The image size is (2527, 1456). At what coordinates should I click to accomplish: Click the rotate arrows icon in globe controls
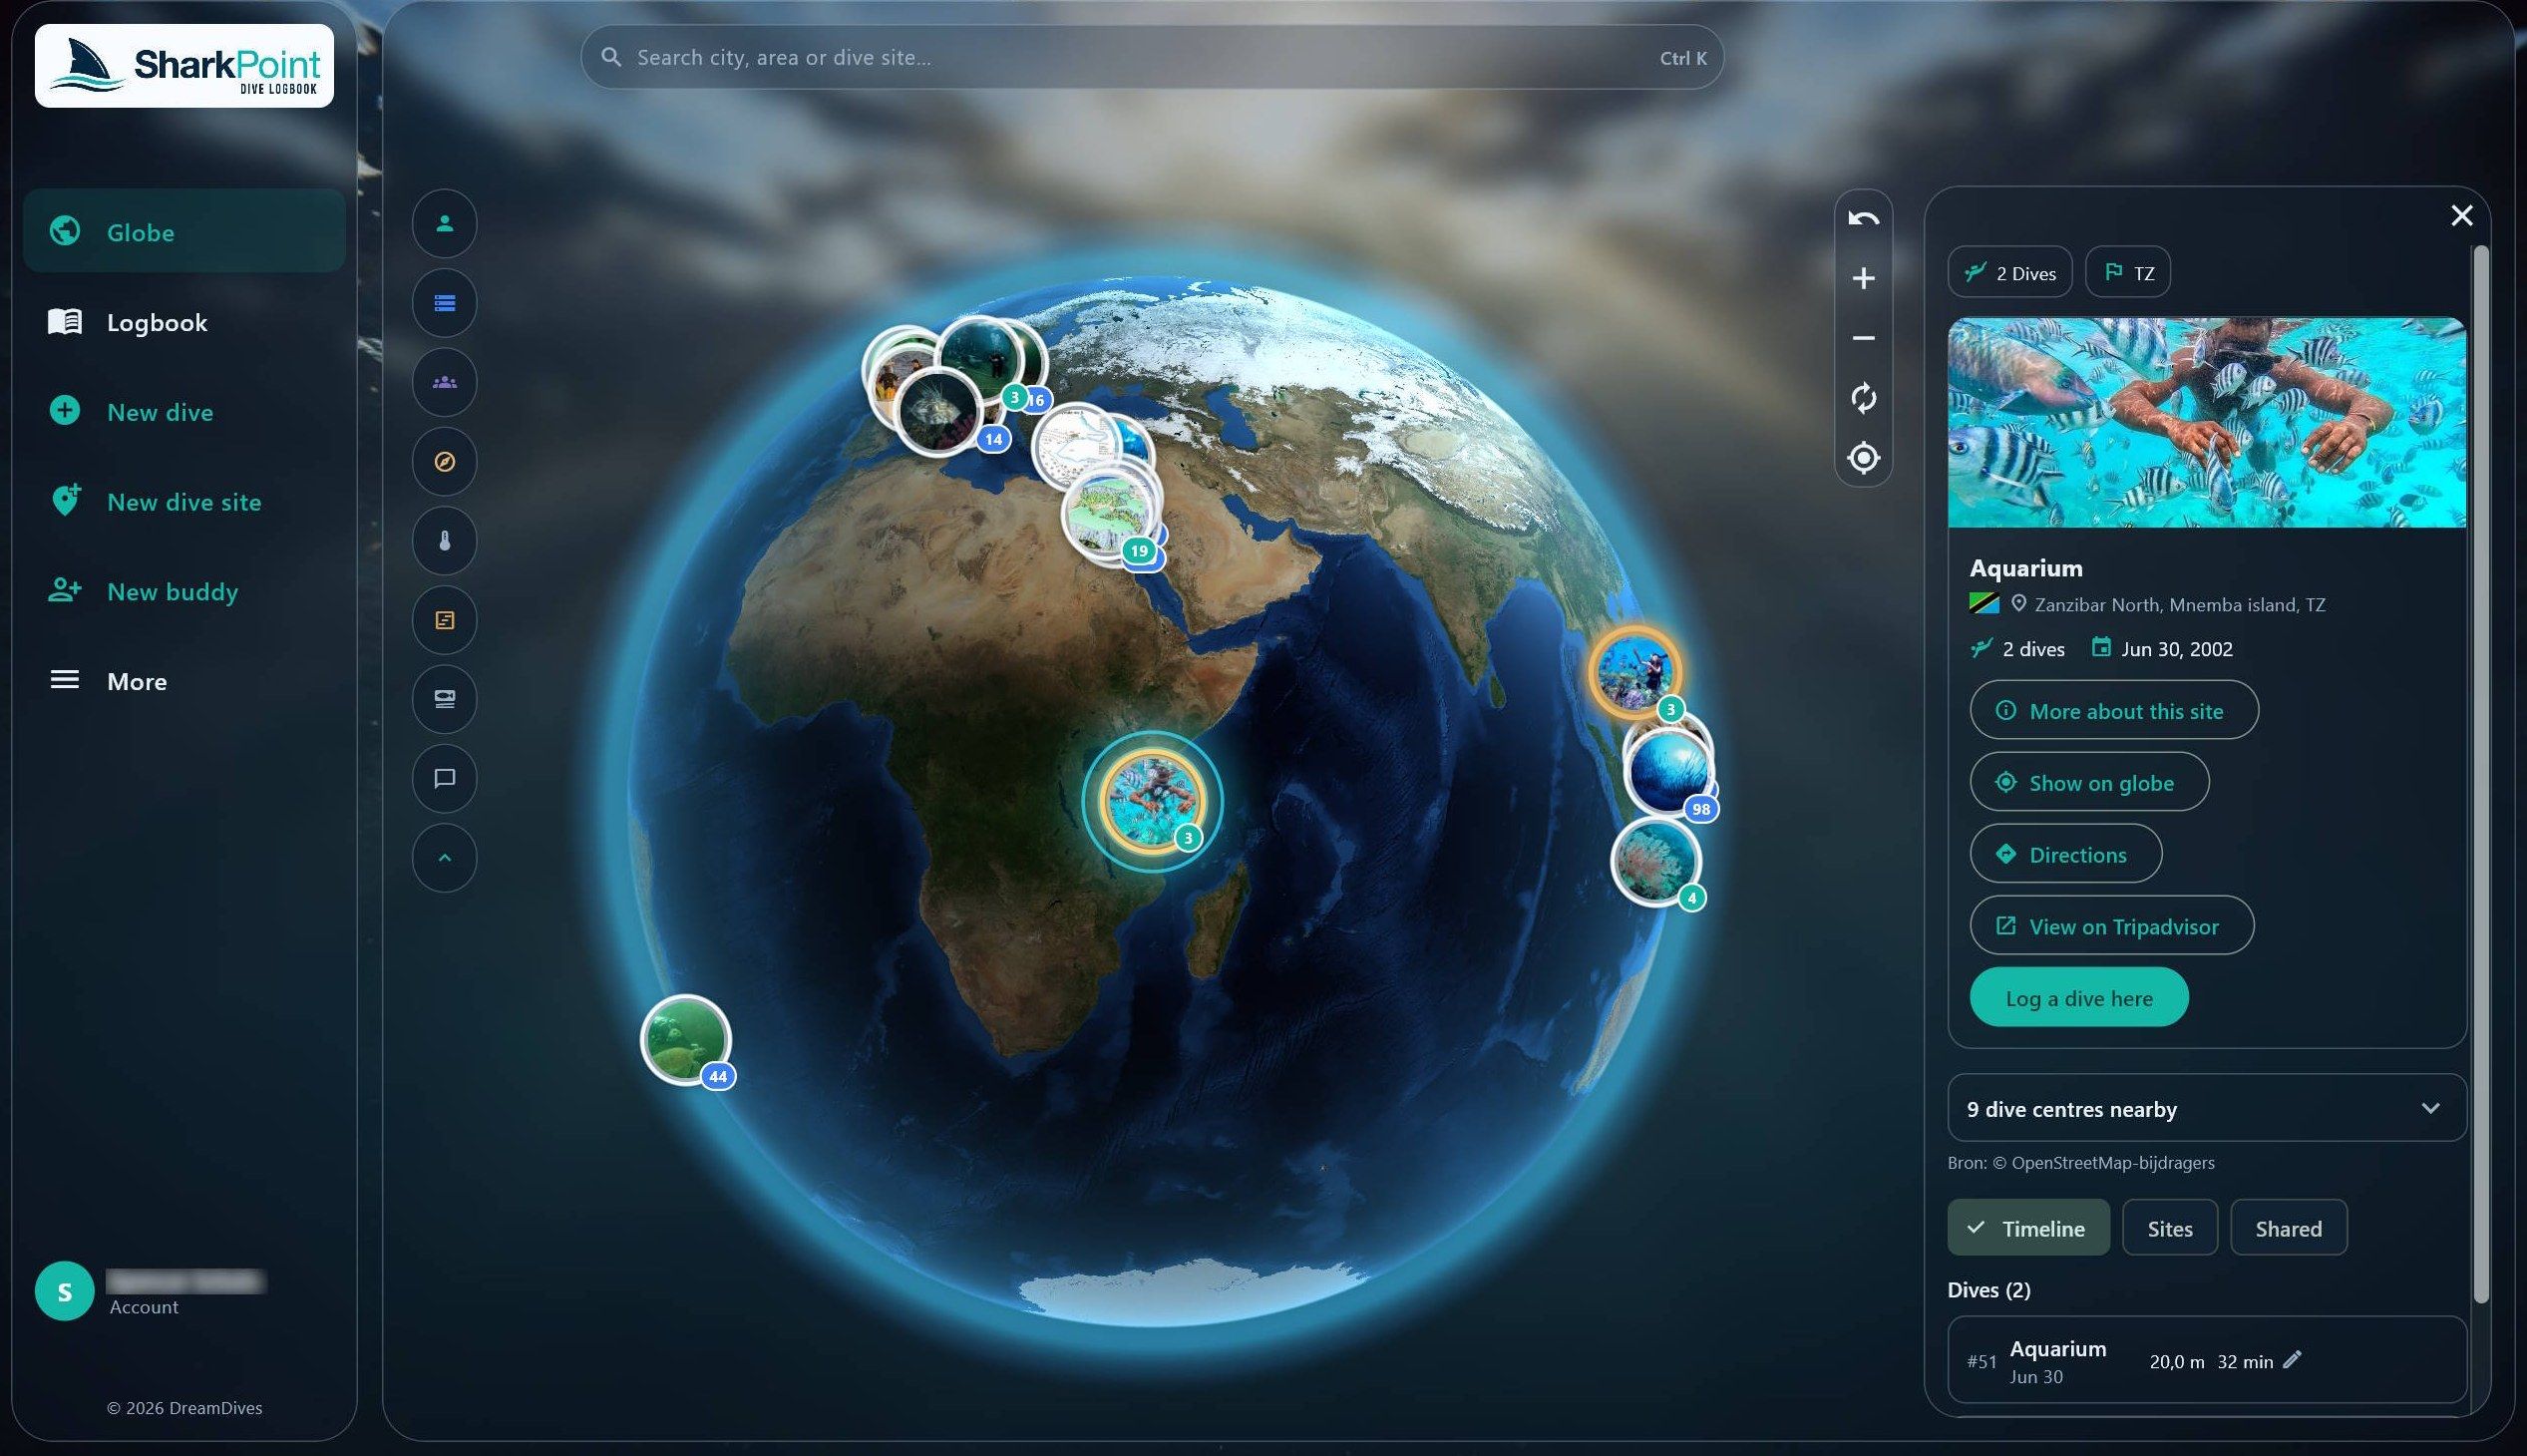(1863, 398)
